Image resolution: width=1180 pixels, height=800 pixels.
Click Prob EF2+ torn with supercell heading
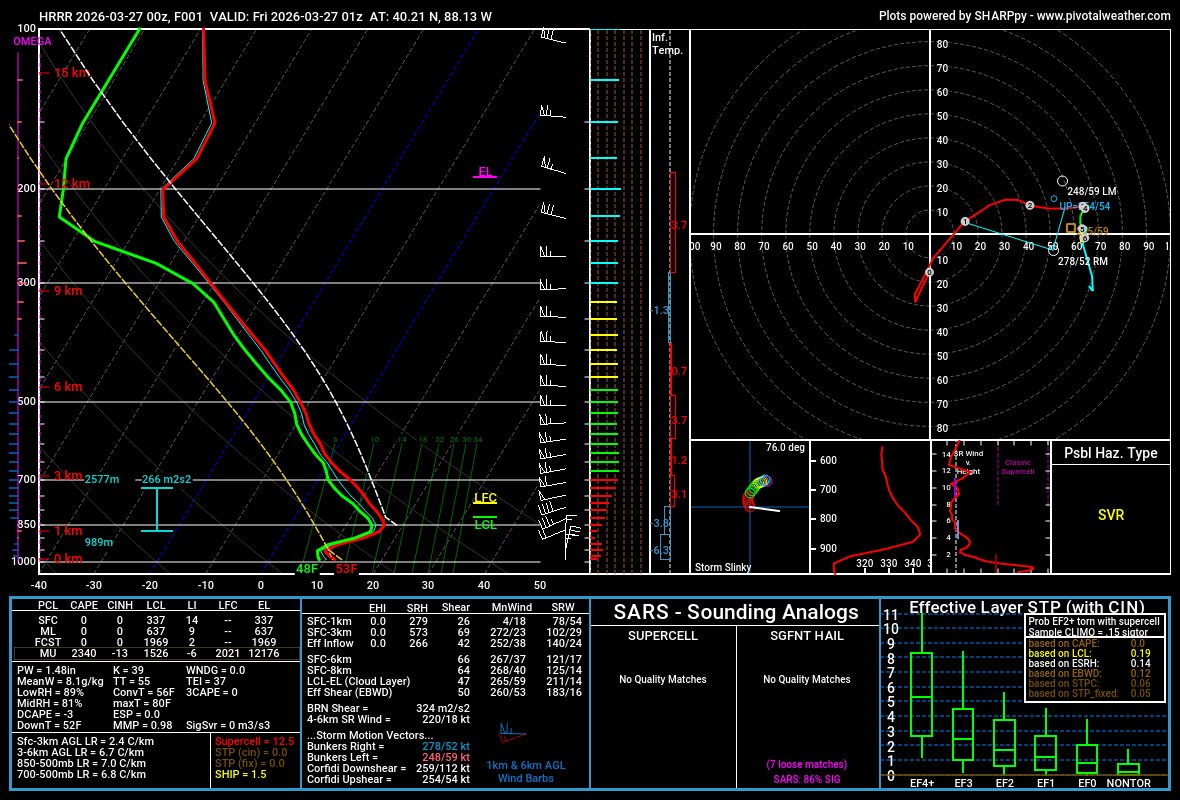coord(1094,622)
